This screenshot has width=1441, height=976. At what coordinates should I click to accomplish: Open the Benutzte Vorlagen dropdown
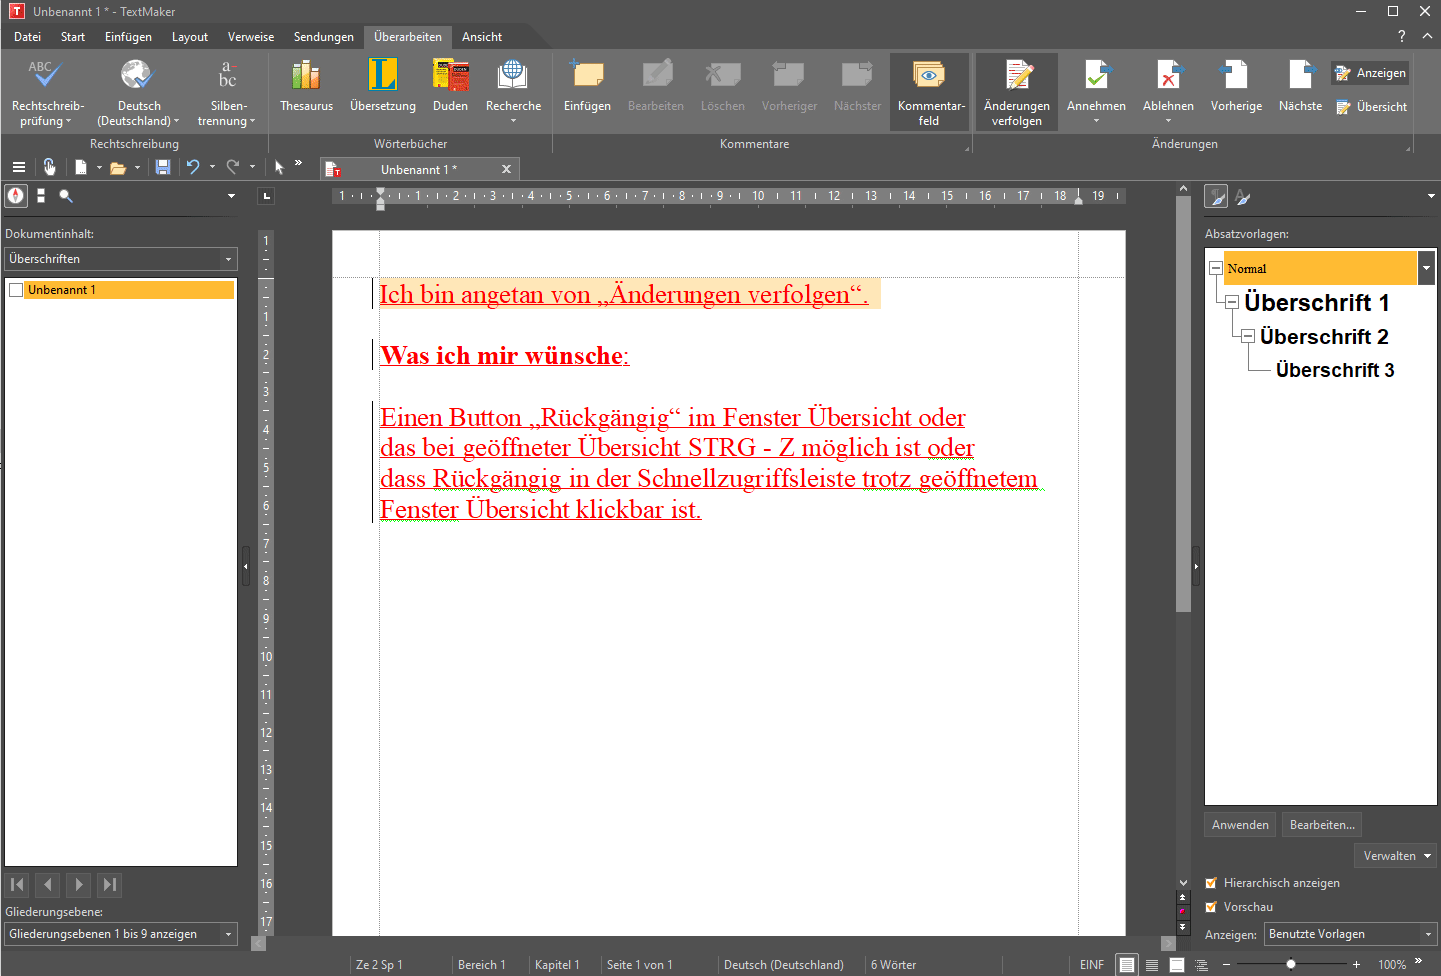[1350, 934]
